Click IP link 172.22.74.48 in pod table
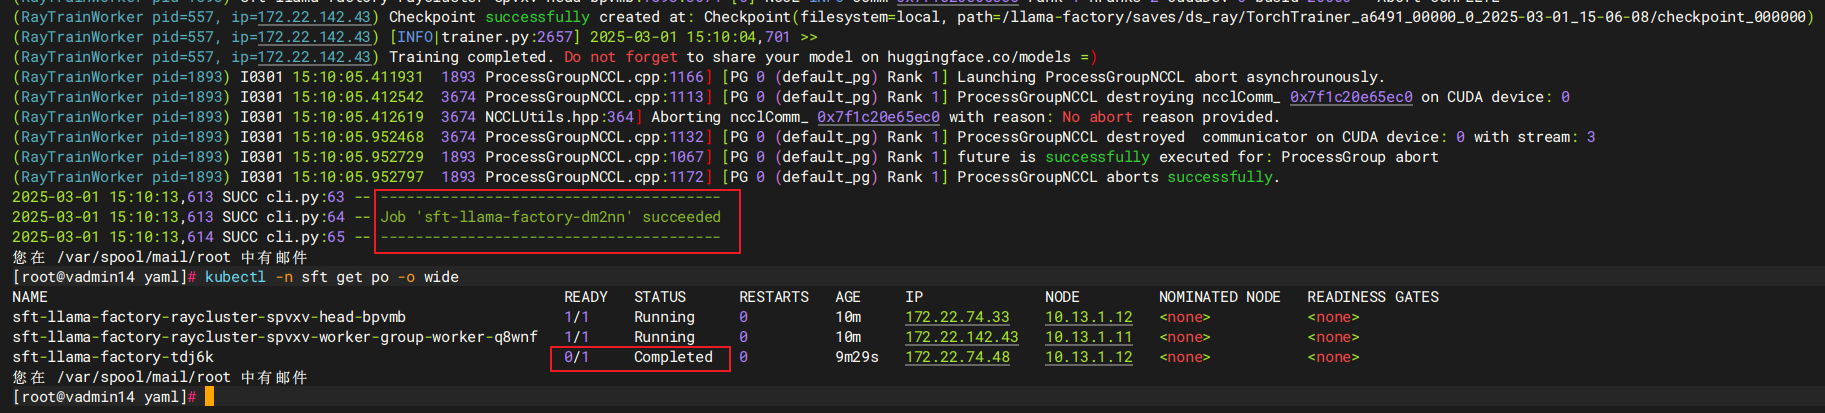Screen dimensions: 1825x413 click(957, 357)
